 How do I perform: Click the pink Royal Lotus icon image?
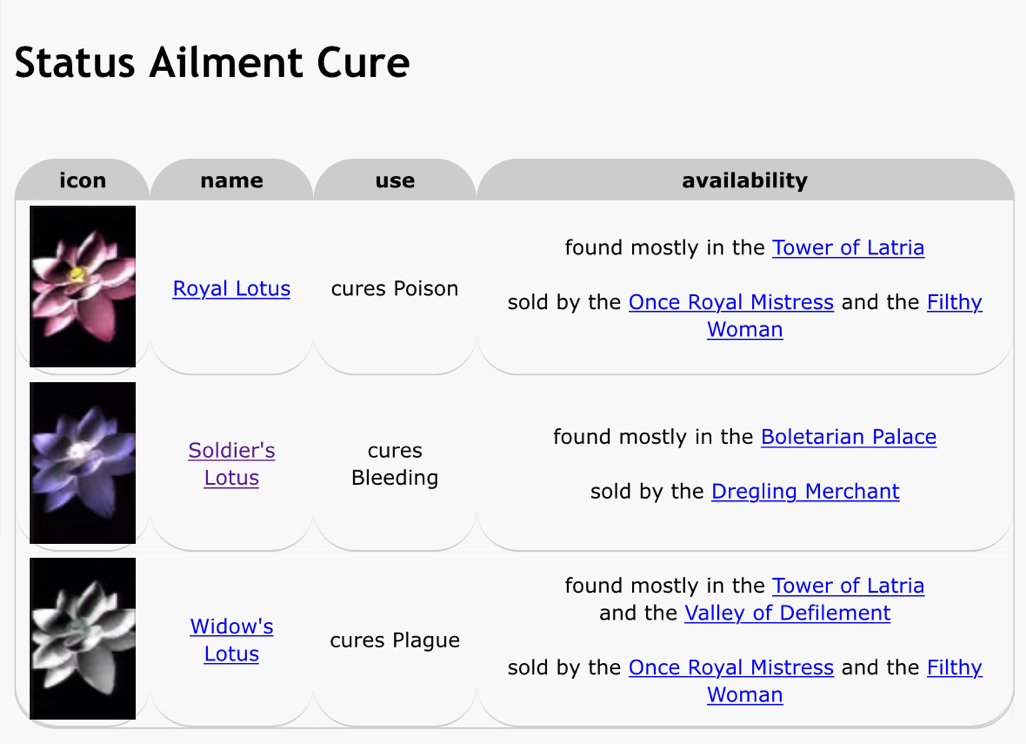click(82, 287)
